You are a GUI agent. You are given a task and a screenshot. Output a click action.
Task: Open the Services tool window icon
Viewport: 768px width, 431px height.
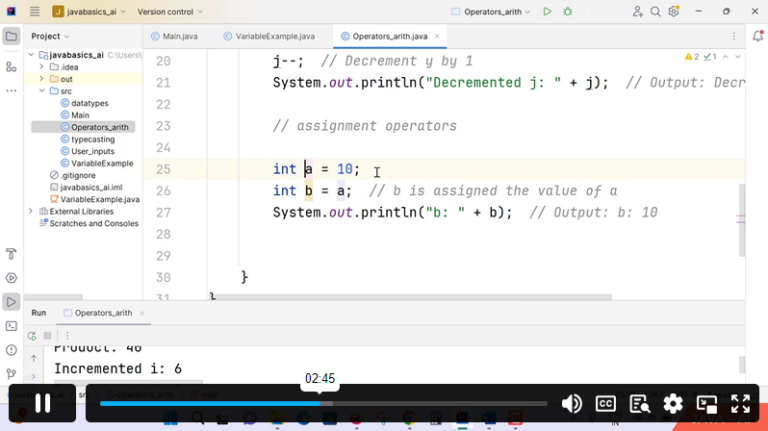[x=11, y=278]
